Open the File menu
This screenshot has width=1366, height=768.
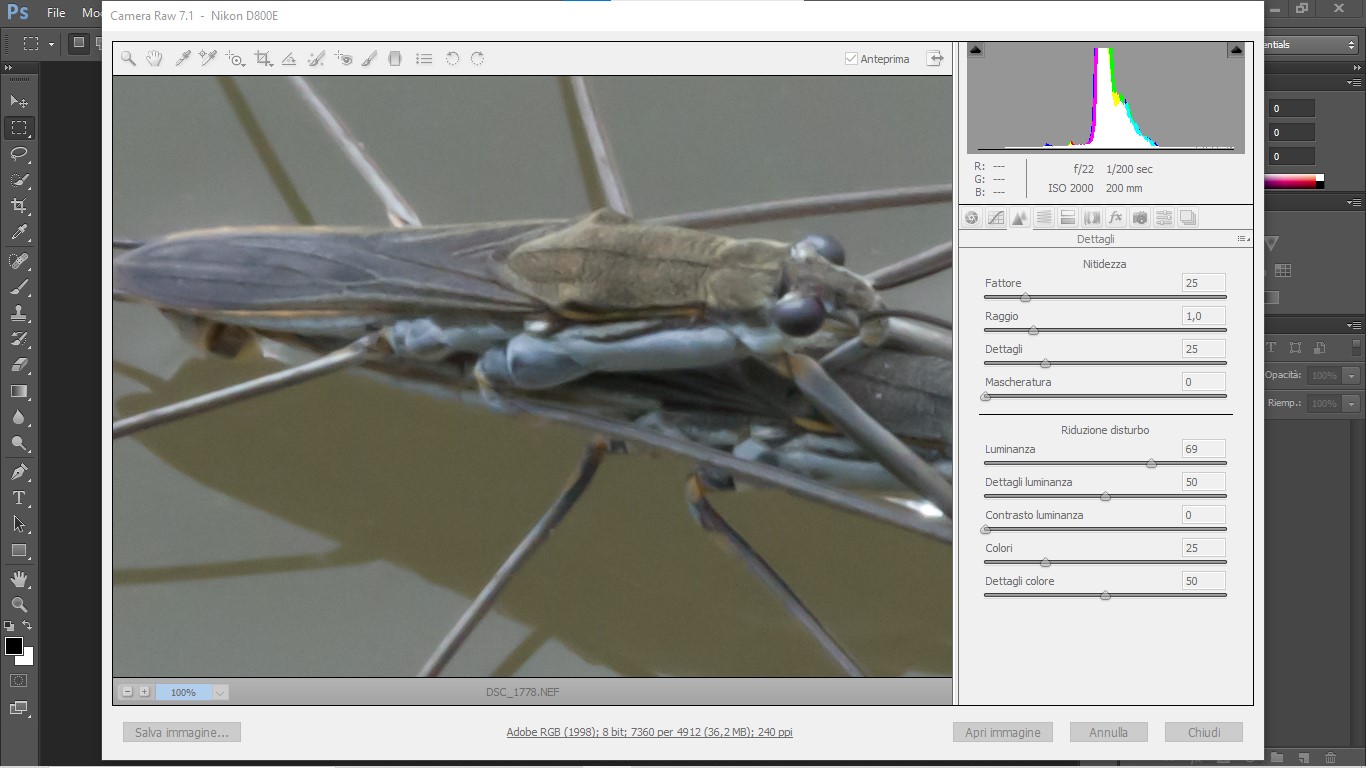coord(56,13)
